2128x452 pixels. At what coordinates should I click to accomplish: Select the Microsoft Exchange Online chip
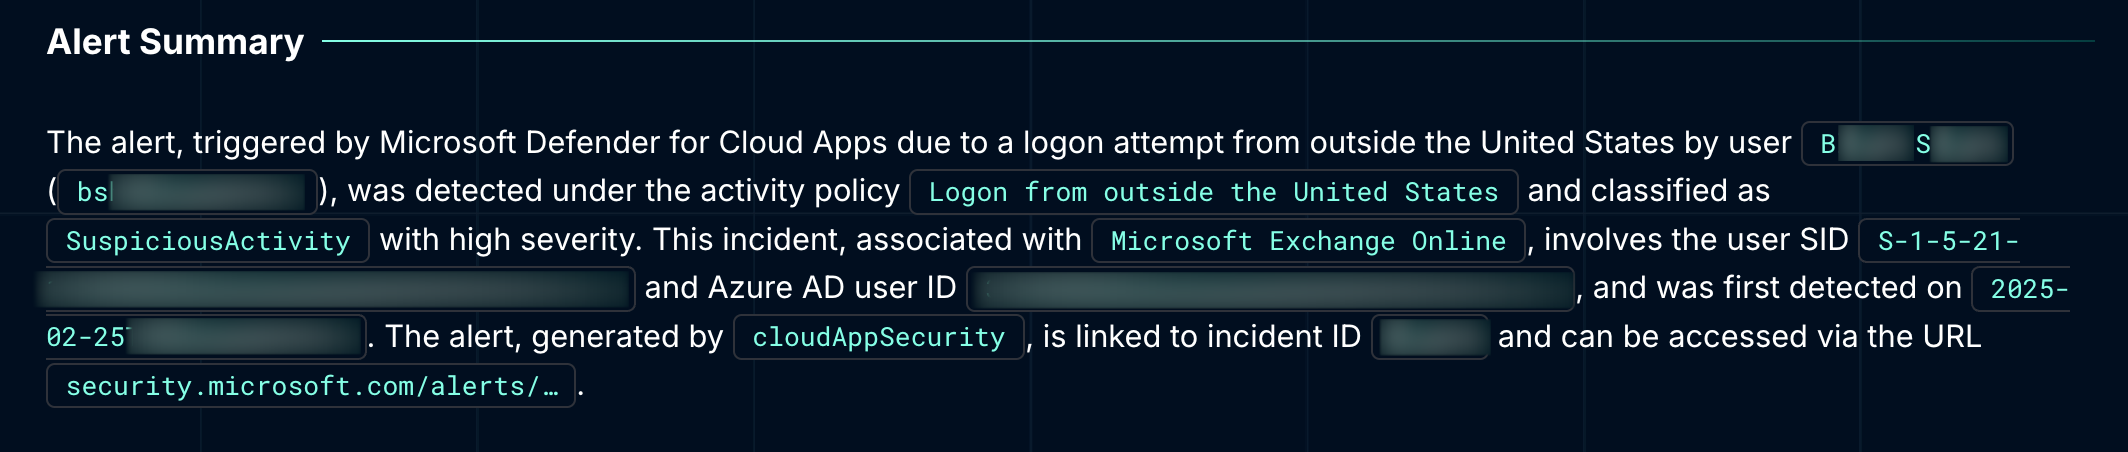[x=1308, y=241]
